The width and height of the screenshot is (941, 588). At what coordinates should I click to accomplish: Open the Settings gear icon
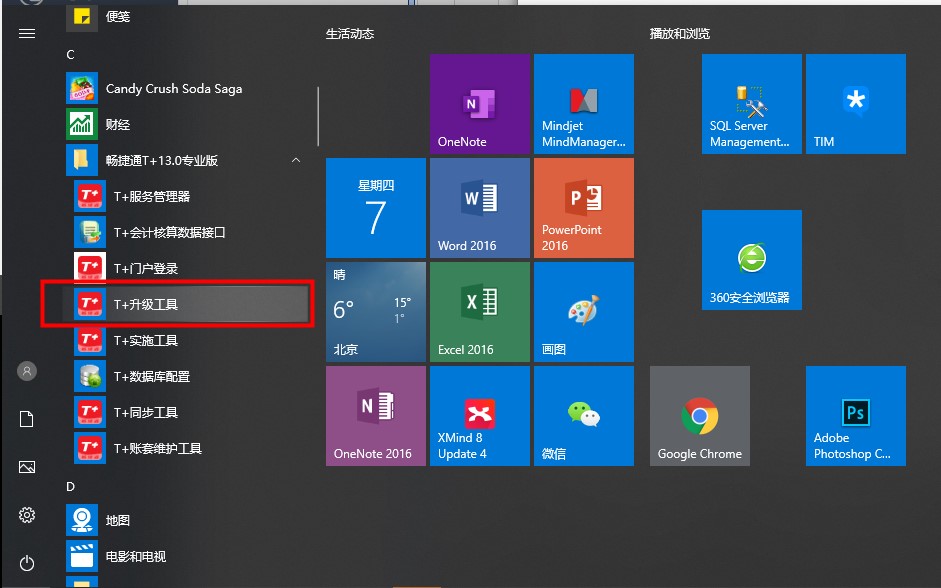(27, 515)
